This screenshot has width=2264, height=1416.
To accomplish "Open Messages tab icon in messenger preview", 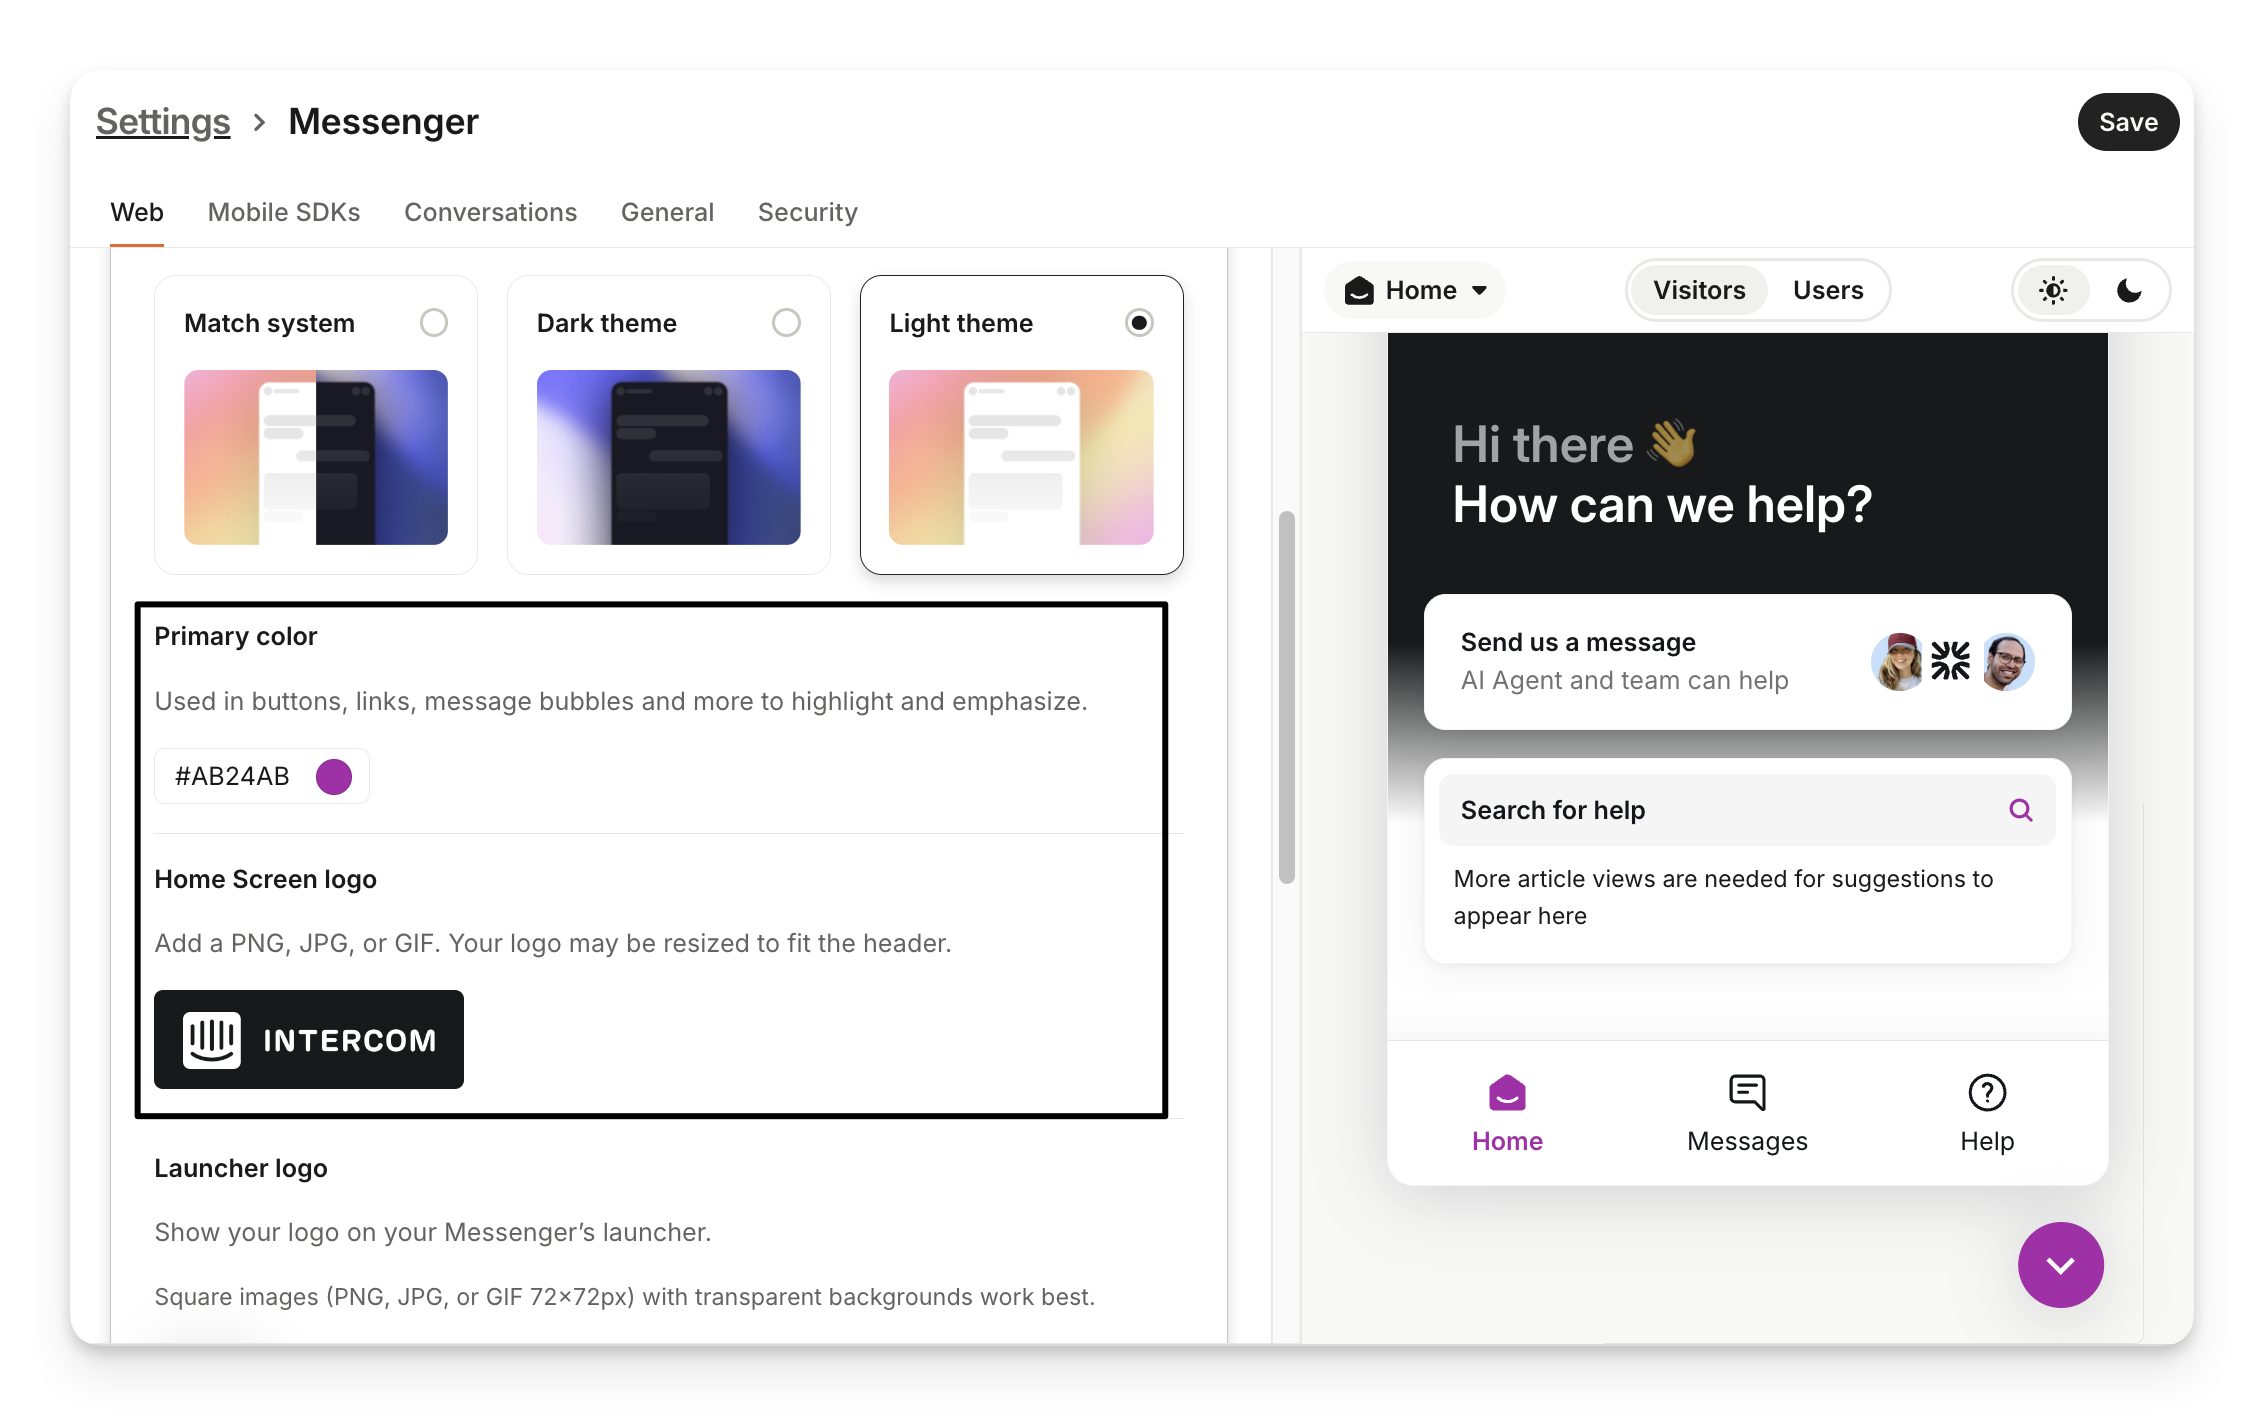I will tap(1747, 1092).
